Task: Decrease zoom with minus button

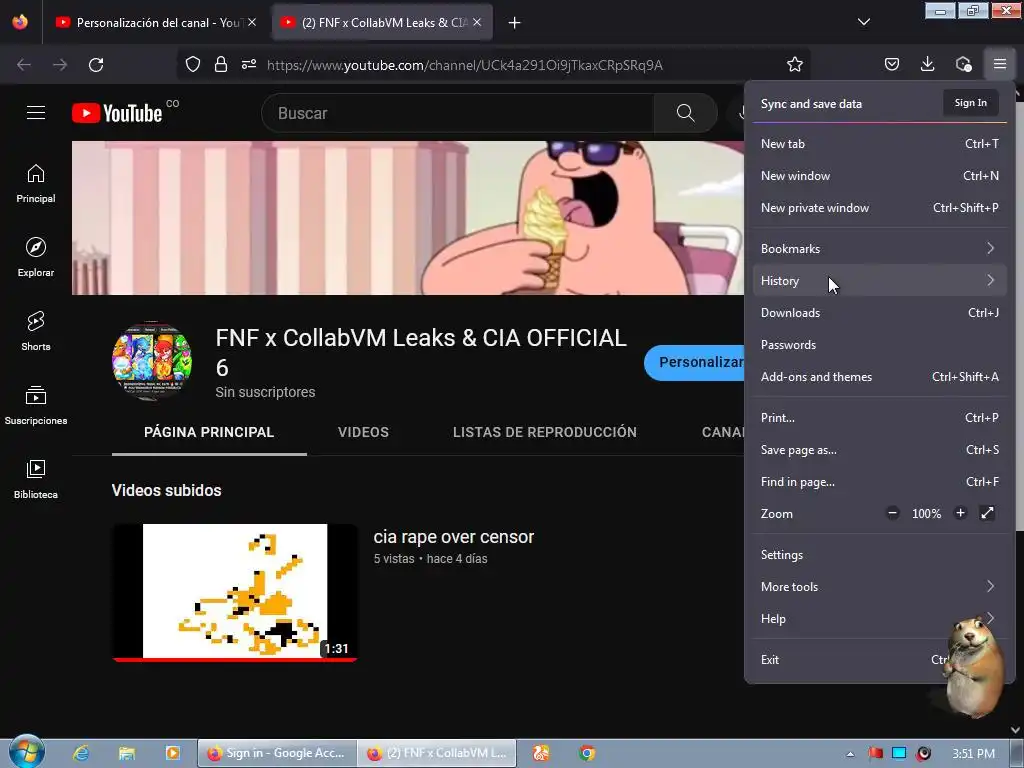Action: coord(893,513)
